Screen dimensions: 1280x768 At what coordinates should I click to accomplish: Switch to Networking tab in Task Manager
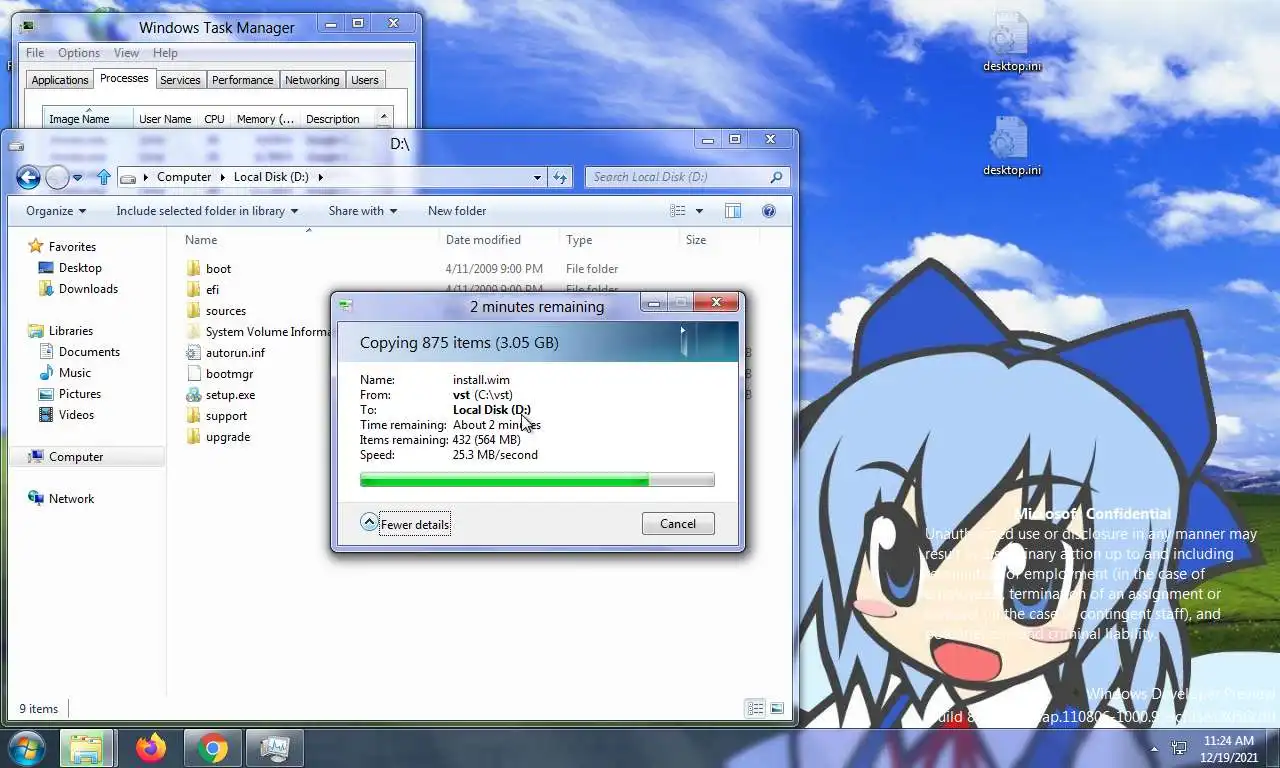(x=312, y=80)
